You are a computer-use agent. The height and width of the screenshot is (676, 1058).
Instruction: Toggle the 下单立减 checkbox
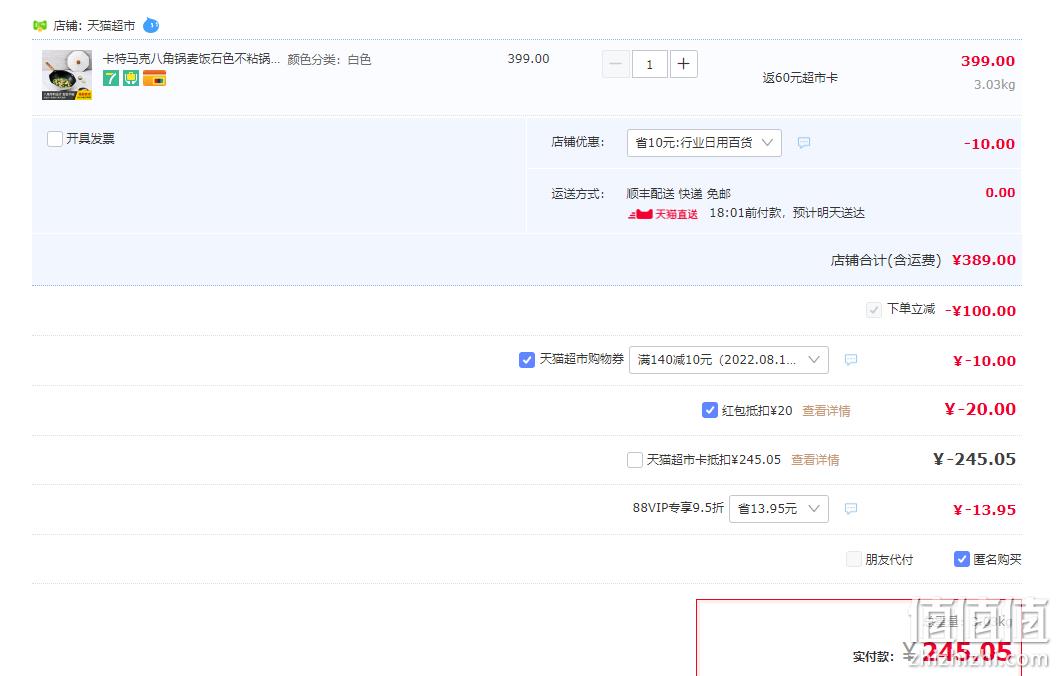coord(874,310)
